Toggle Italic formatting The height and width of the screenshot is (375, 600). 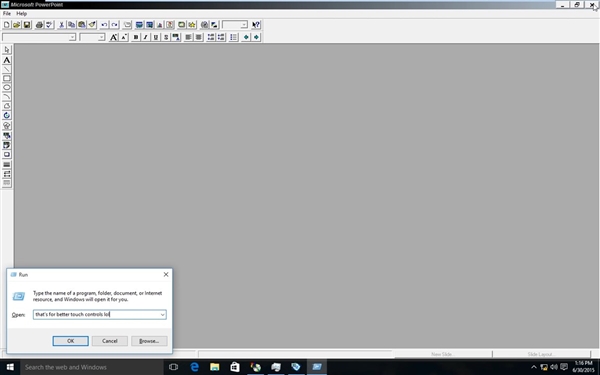tap(145, 37)
